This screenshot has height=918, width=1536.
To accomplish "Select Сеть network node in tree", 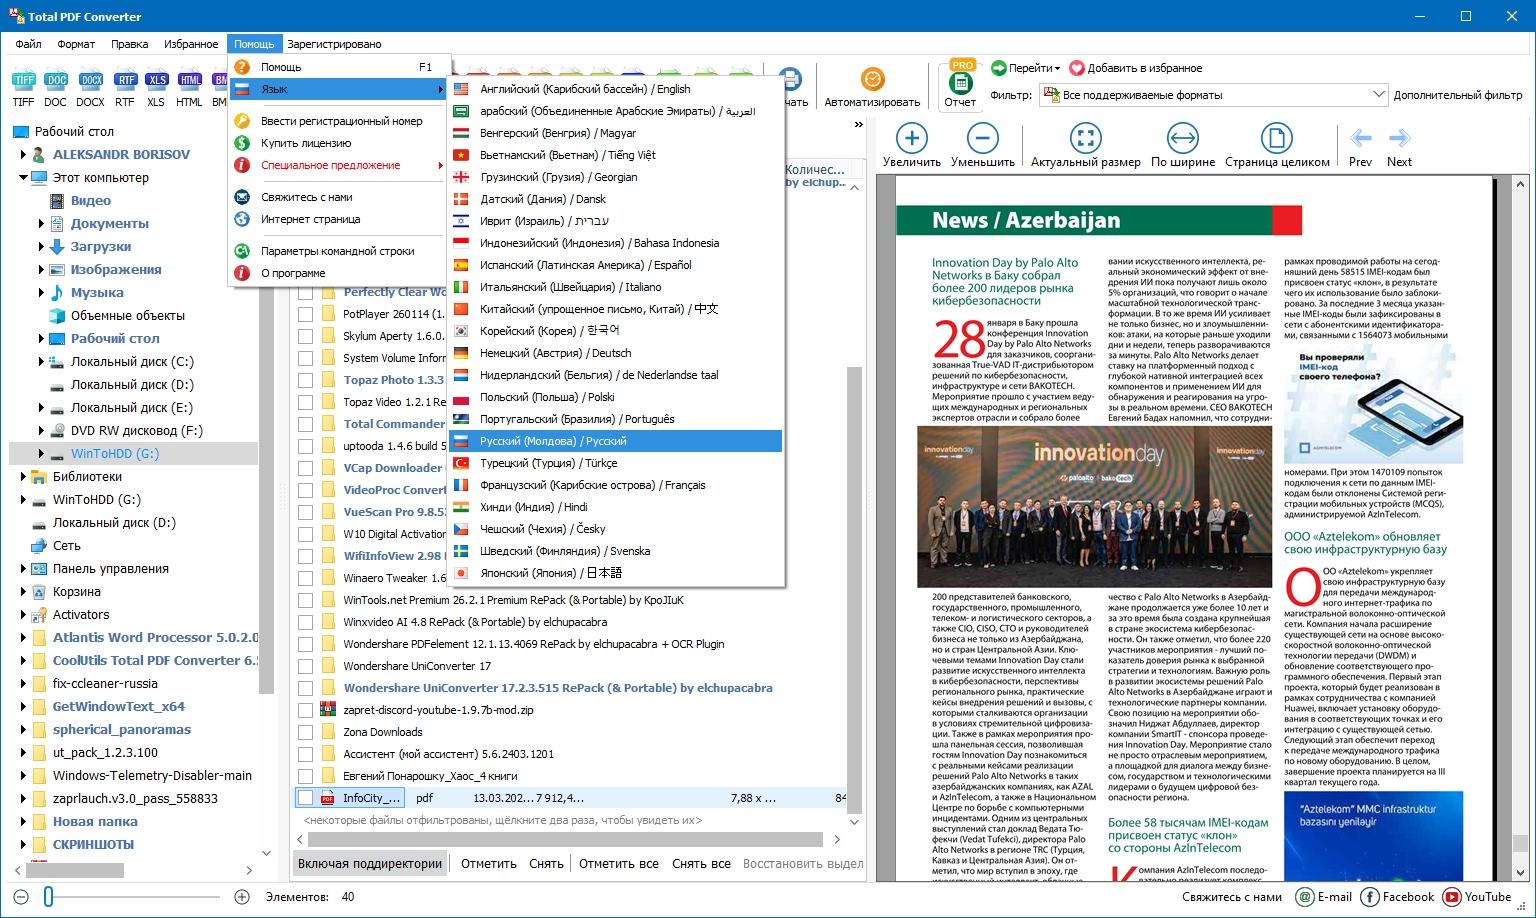I will coord(66,545).
